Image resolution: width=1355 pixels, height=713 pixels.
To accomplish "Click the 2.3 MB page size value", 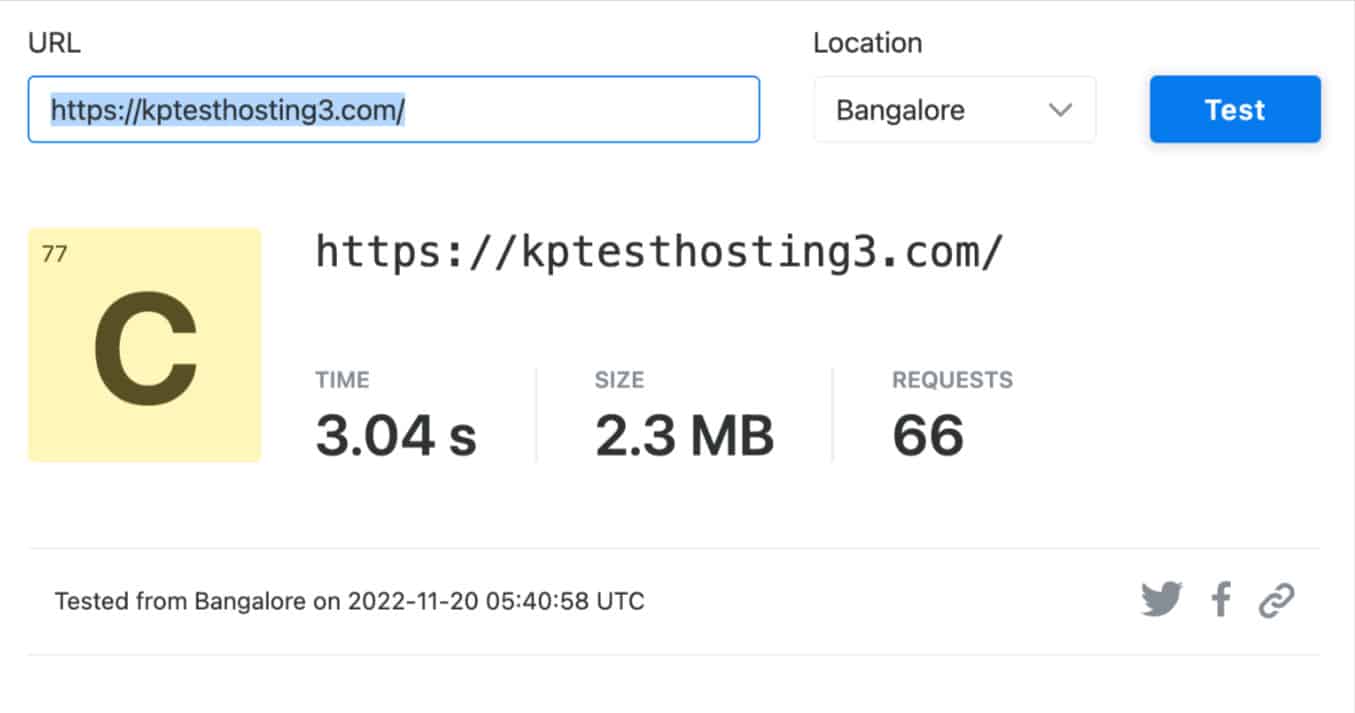I will 684,437.
